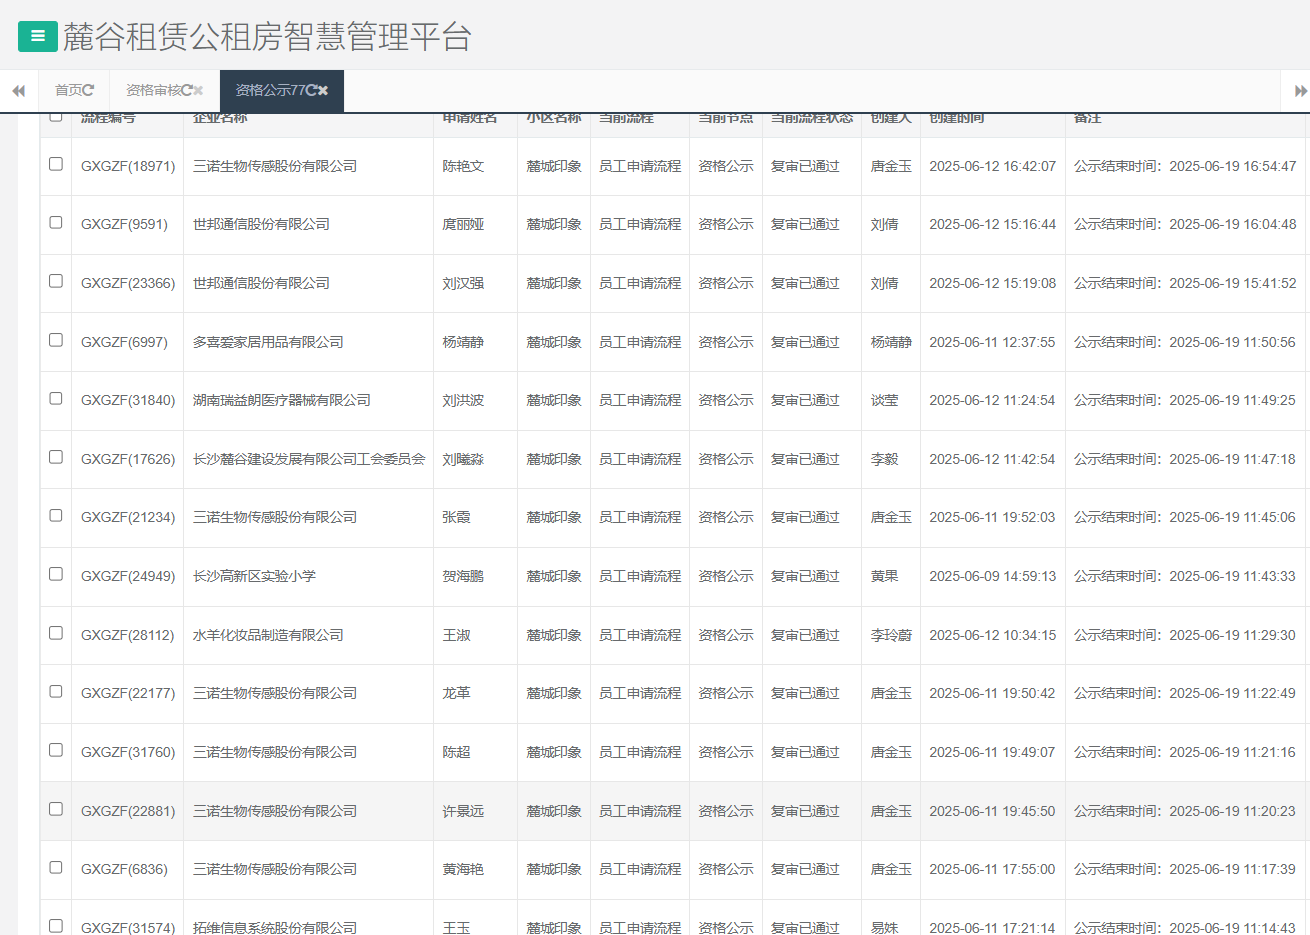Viewport: 1310px width, 935px height.
Task: Click company name 湖南瑞益朗医疗器械有限公司
Action: [x=281, y=400]
